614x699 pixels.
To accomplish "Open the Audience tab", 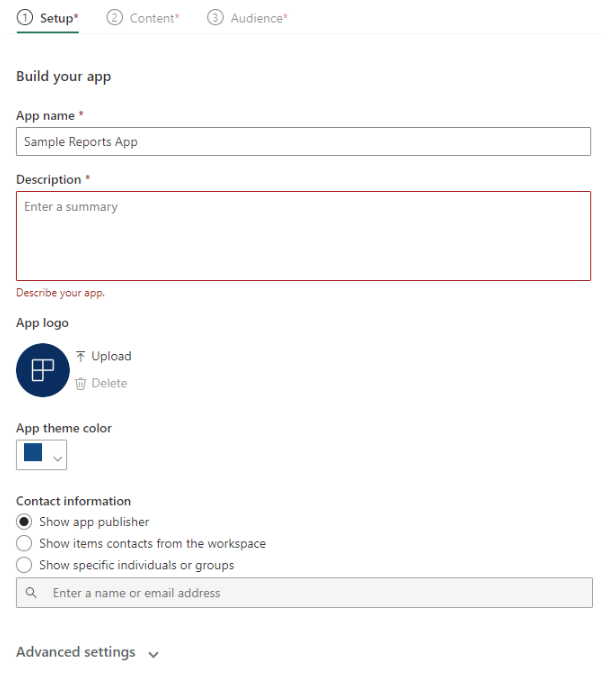I will (258, 18).
